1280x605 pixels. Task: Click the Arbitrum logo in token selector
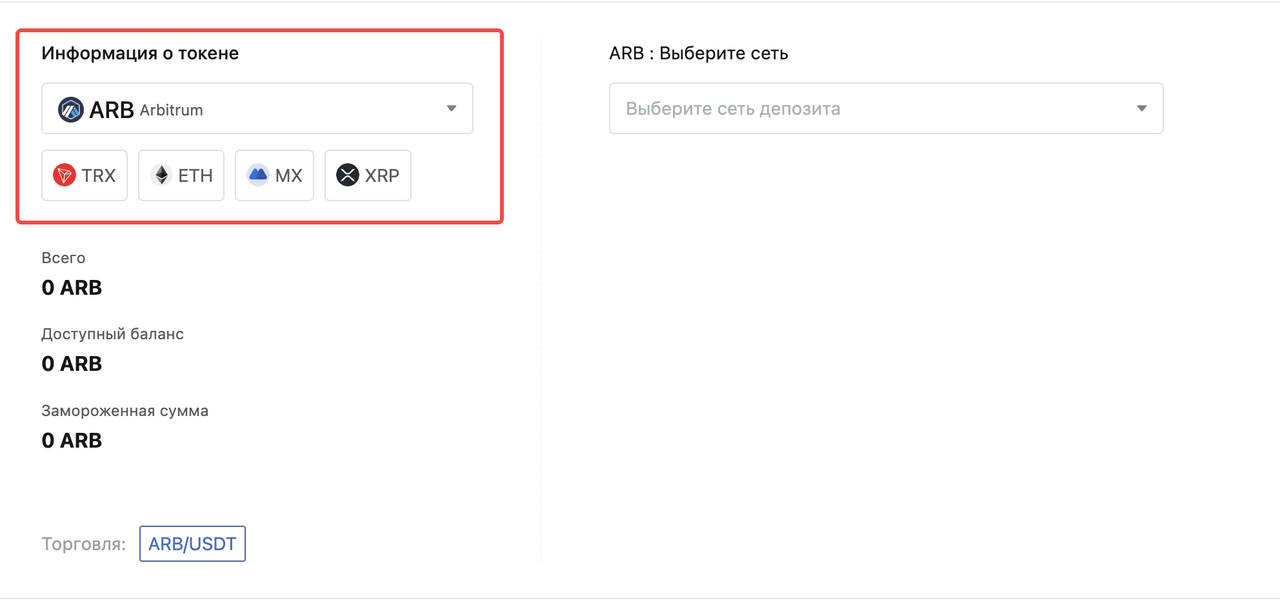click(x=70, y=110)
